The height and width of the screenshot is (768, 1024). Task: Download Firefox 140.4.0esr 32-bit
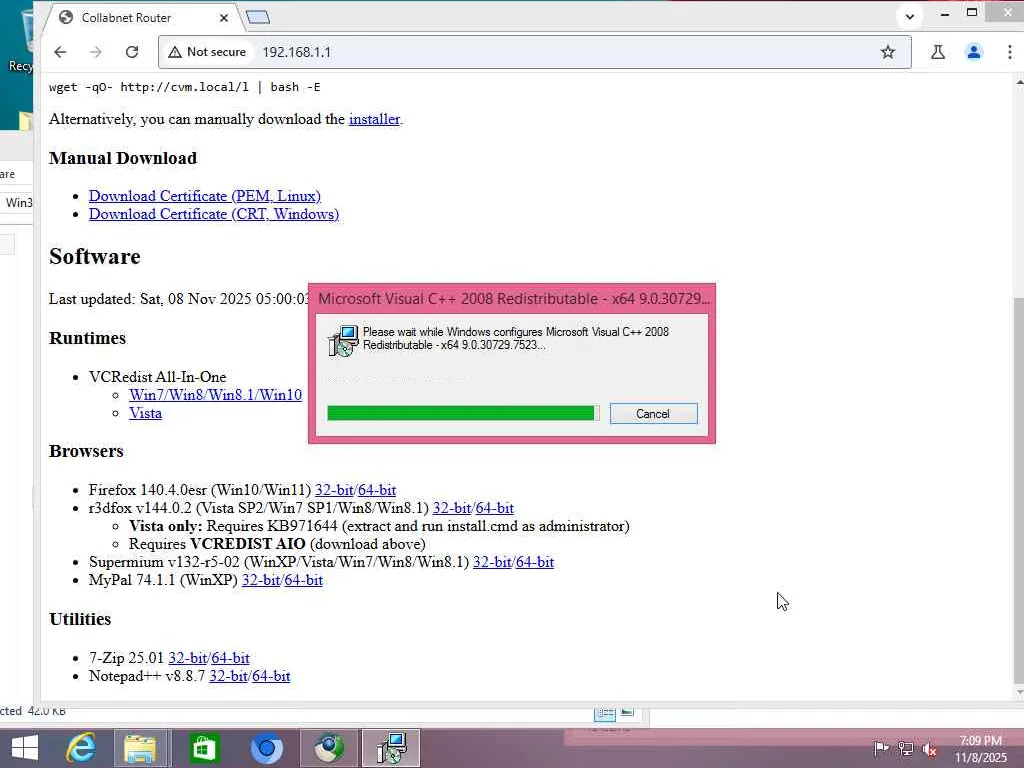click(x=334, y=490)
